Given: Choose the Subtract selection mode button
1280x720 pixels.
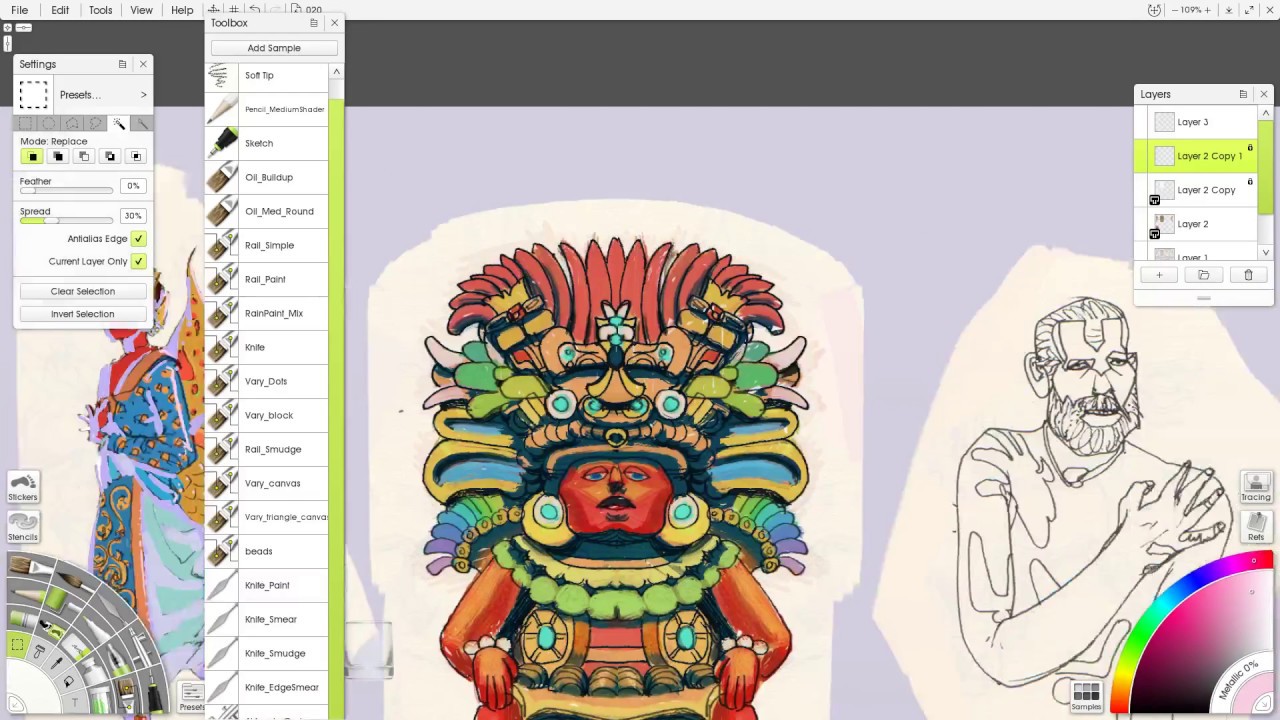Looking at the screenshot, I should [x=84, y=157].
